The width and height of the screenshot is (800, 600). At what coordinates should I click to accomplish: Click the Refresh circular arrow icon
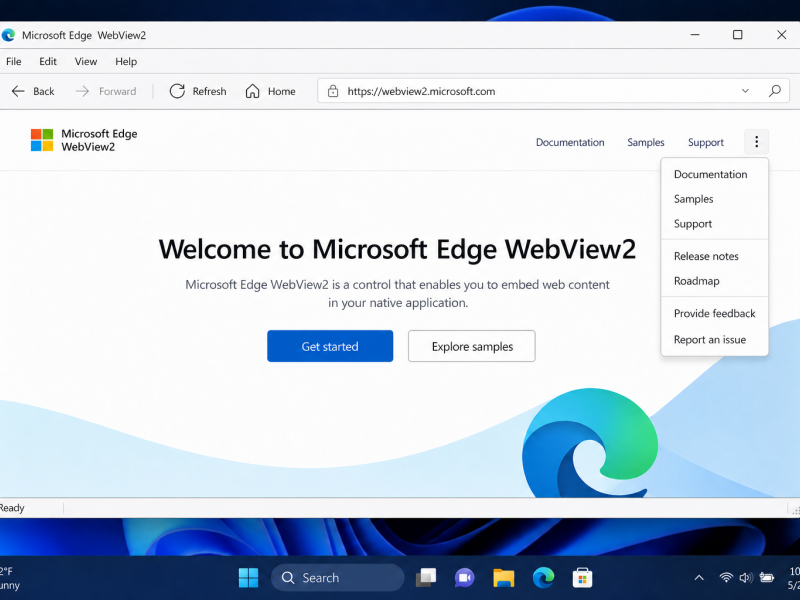coord(177,91)
